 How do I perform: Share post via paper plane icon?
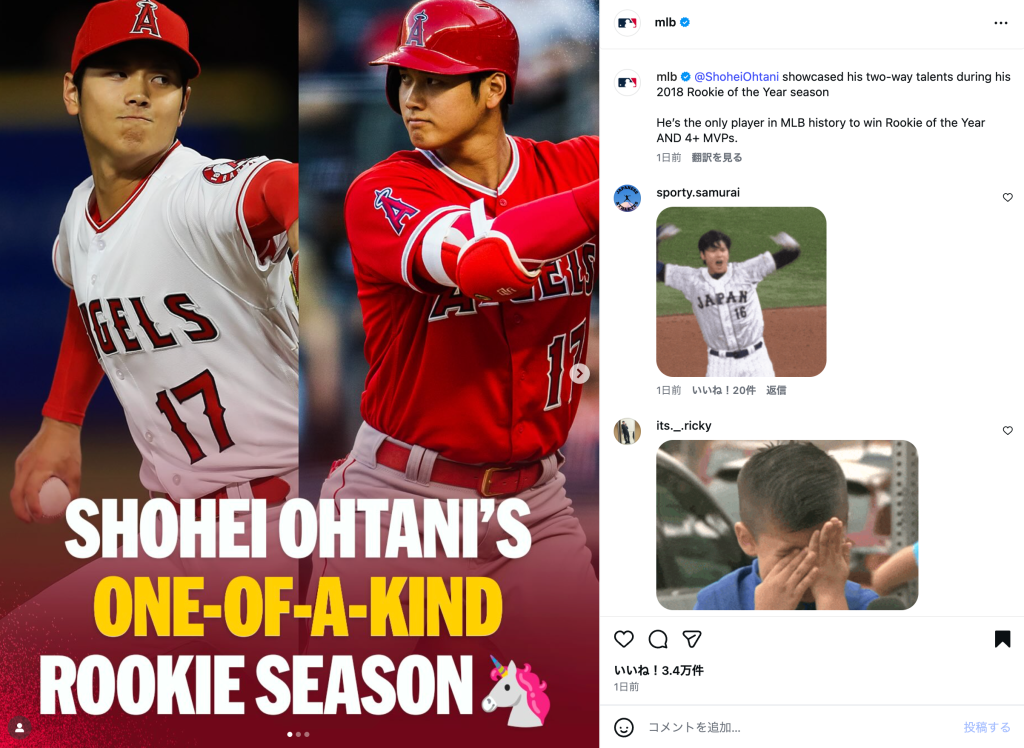[x=692, y=639]
